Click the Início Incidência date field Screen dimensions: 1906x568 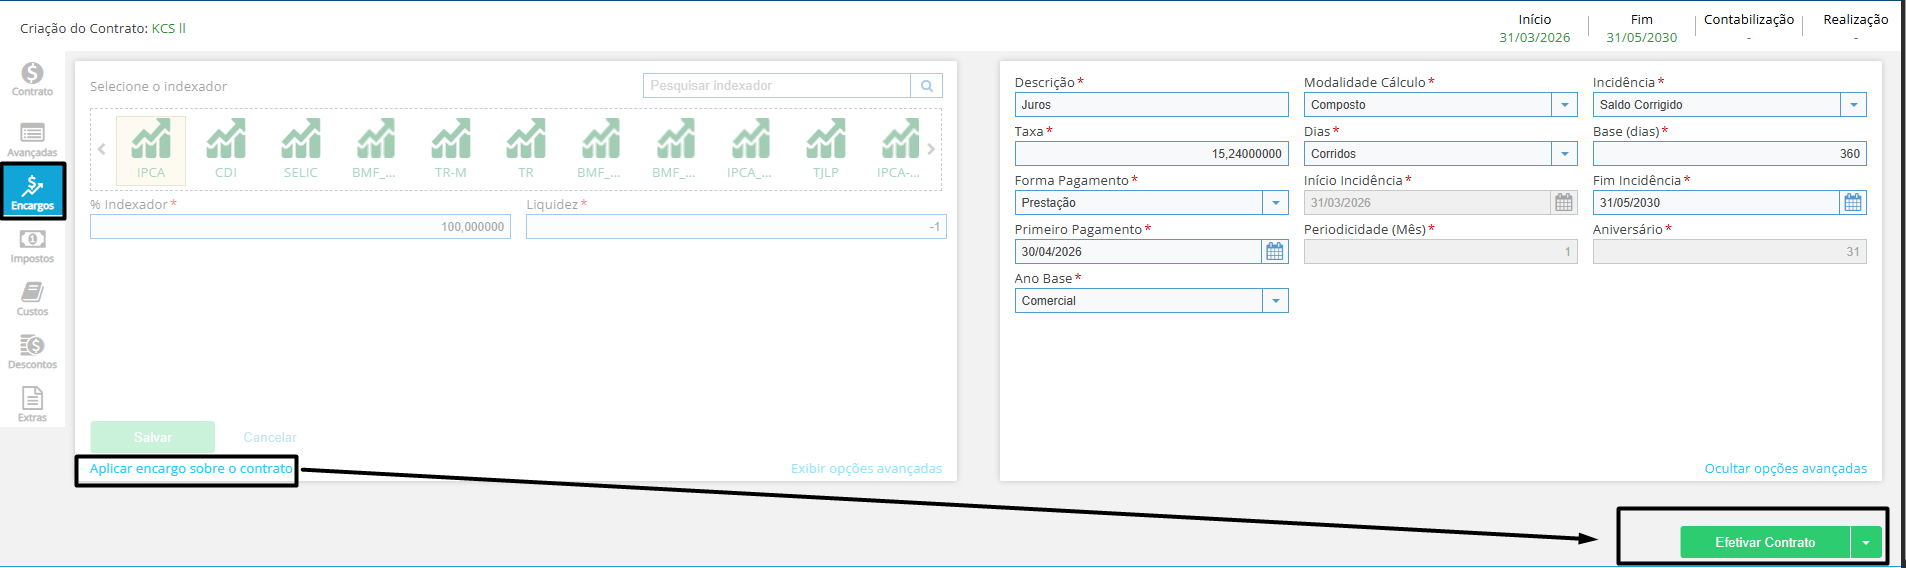[x=1428, y=203]
